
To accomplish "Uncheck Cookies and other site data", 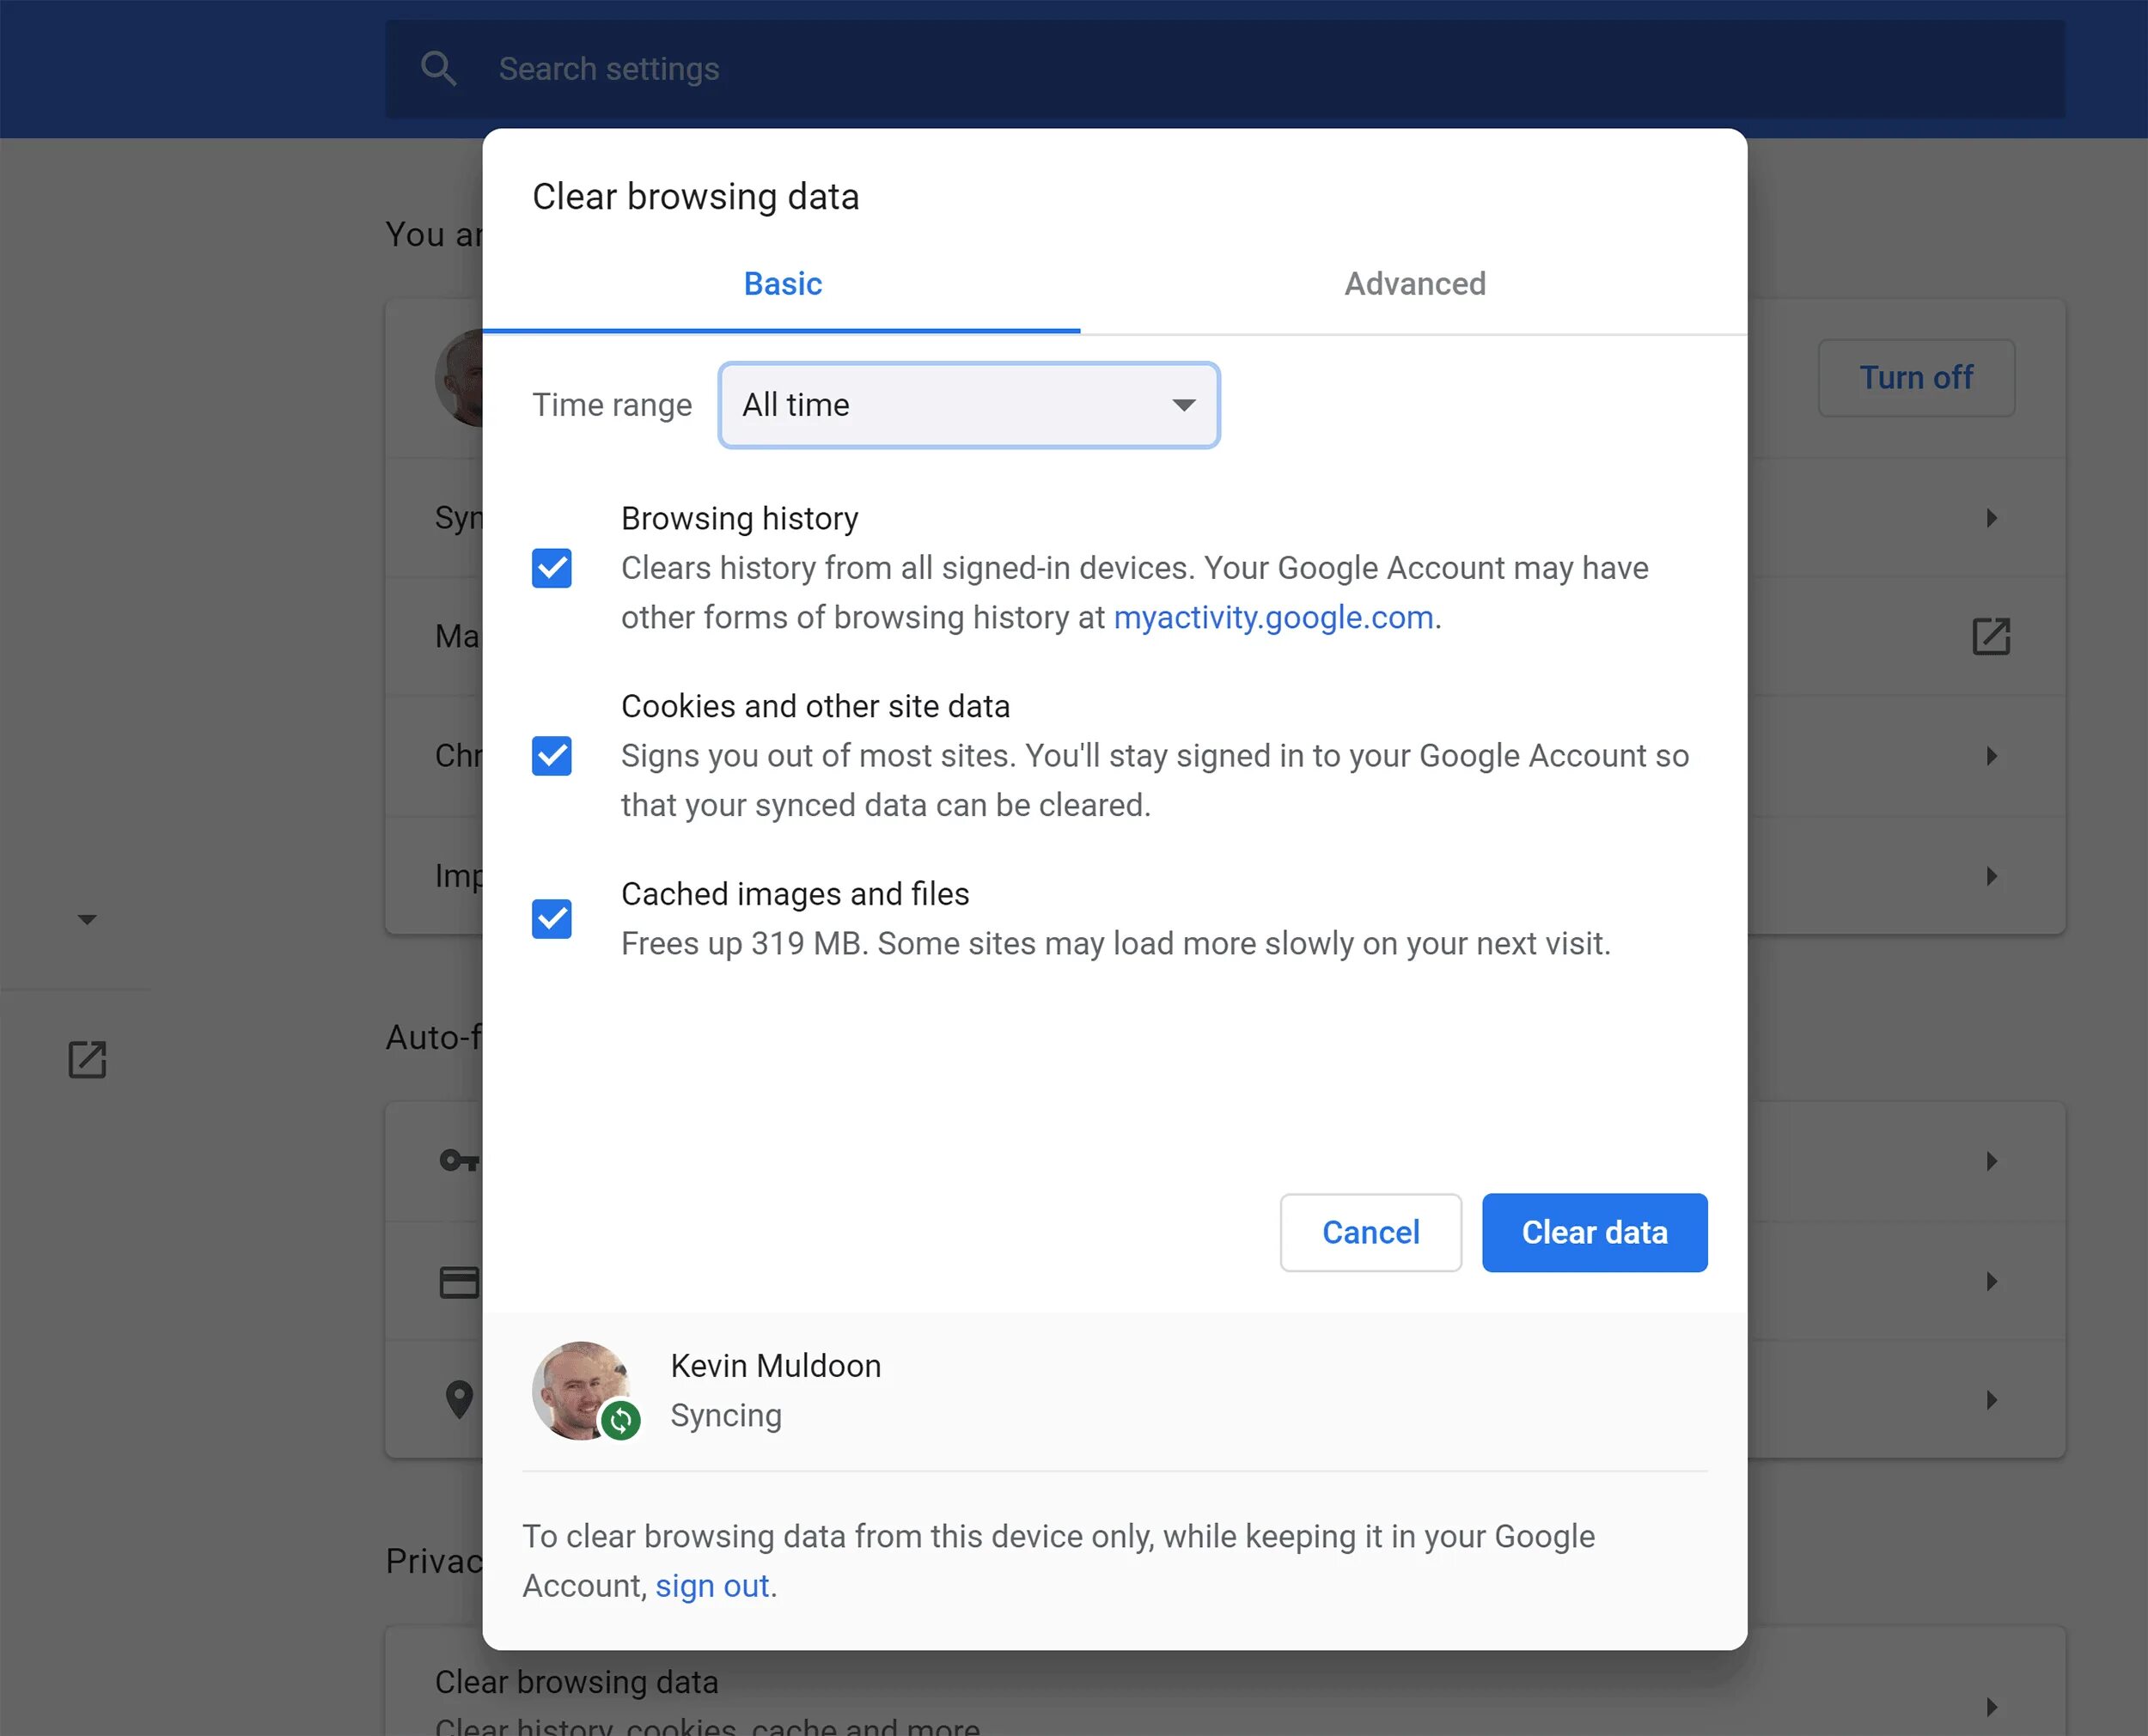I will click(551, 756).
